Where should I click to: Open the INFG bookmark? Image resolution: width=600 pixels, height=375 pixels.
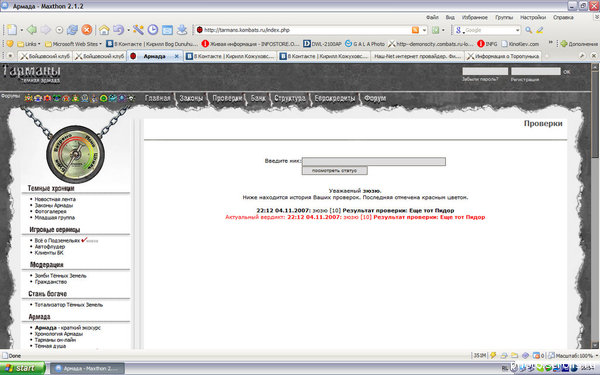tap(488, 44)
